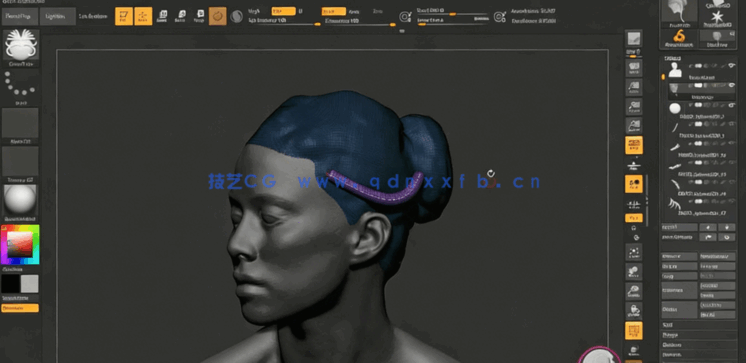
Task: Toggle the Floor grid button
Action: 634,165
